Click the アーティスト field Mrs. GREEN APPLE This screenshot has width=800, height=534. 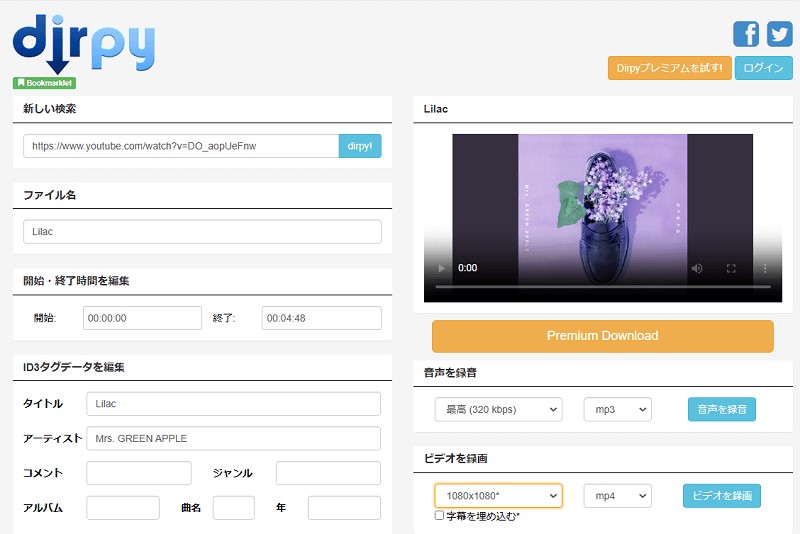point(234,438)
